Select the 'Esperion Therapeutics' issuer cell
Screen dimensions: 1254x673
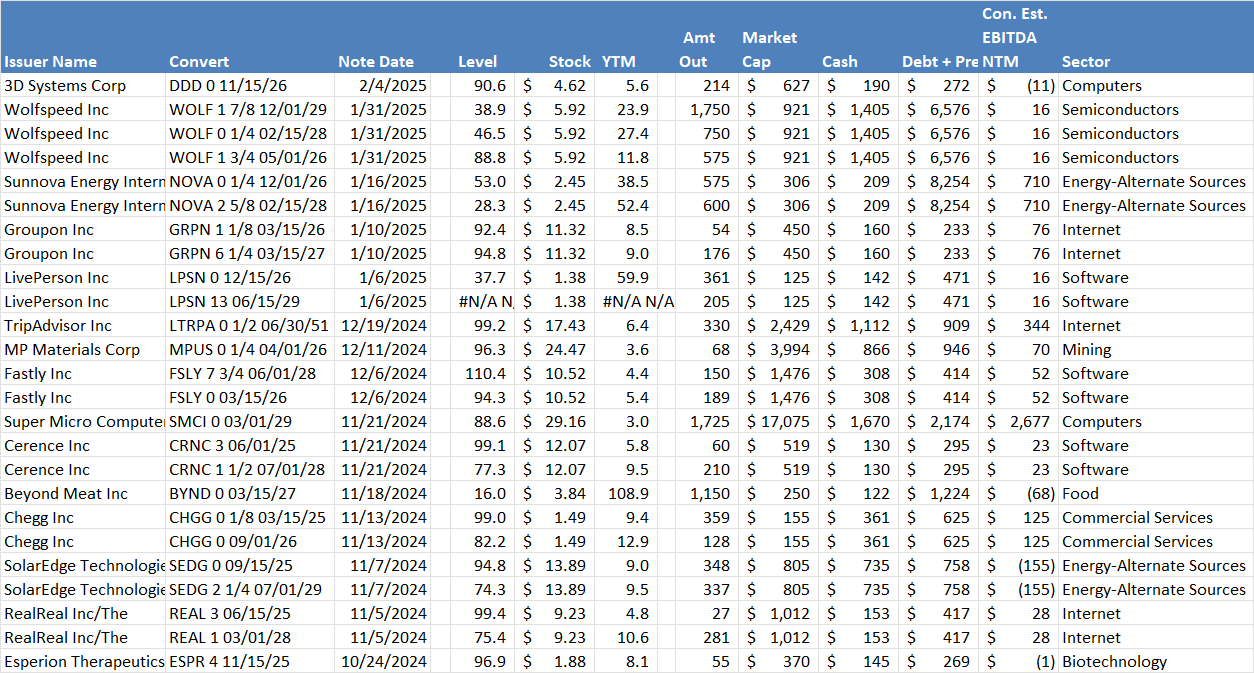[x=84, y=662]
